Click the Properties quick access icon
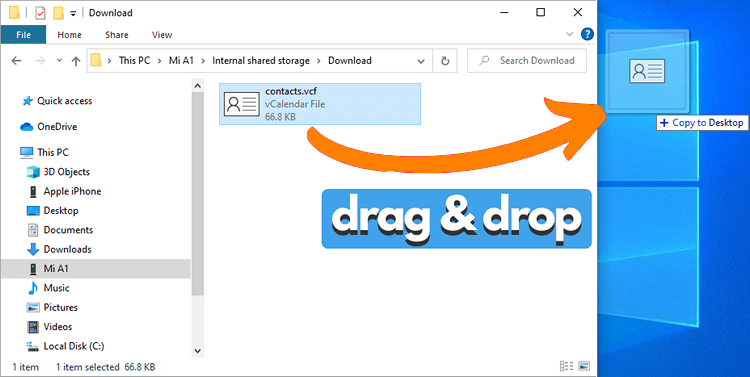The image size is (750, 377). coord(41,13)
